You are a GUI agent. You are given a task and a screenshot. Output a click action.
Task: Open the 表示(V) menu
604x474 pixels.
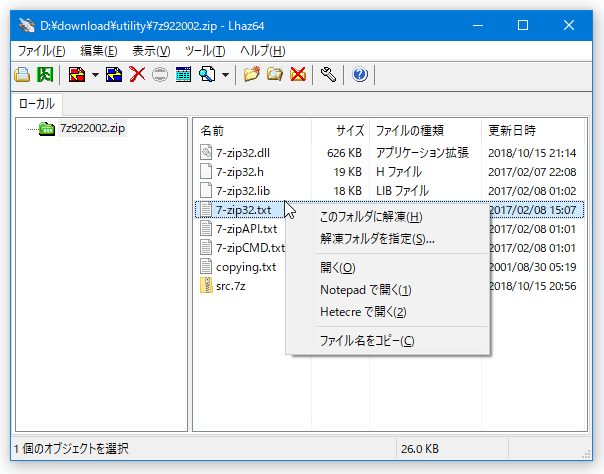[151, 51]
